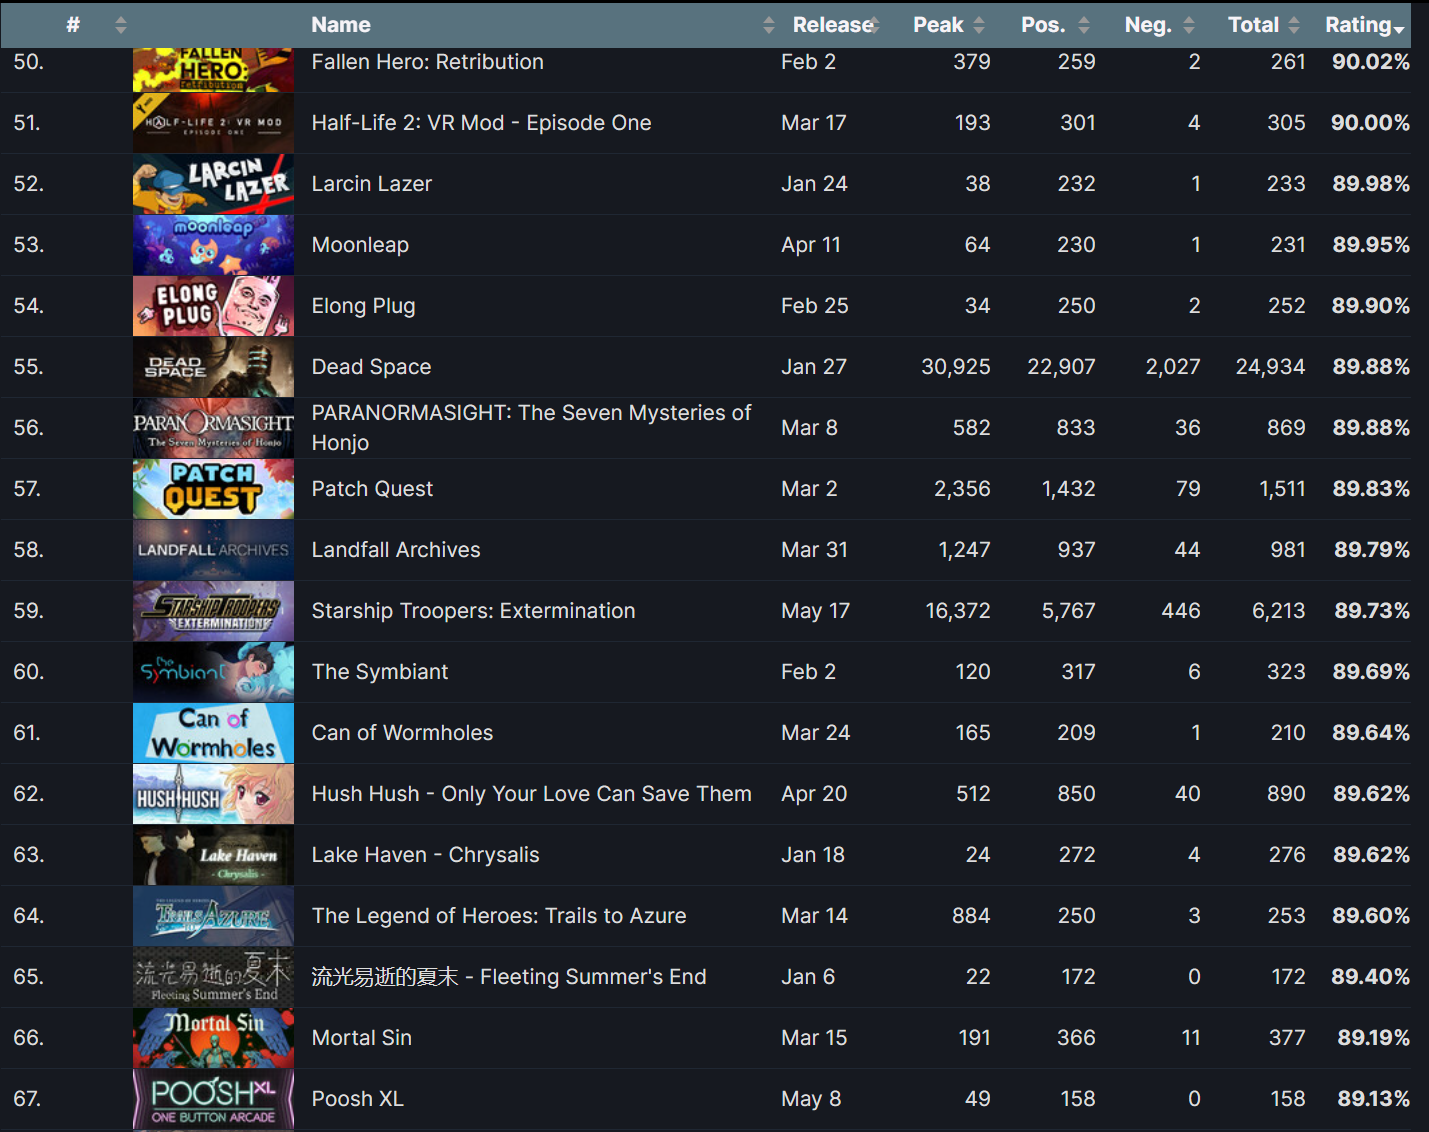Open the Hush Hush cover thumbnail
This screenshot has height=1132, width=1429.
click(x=213, y=794)
